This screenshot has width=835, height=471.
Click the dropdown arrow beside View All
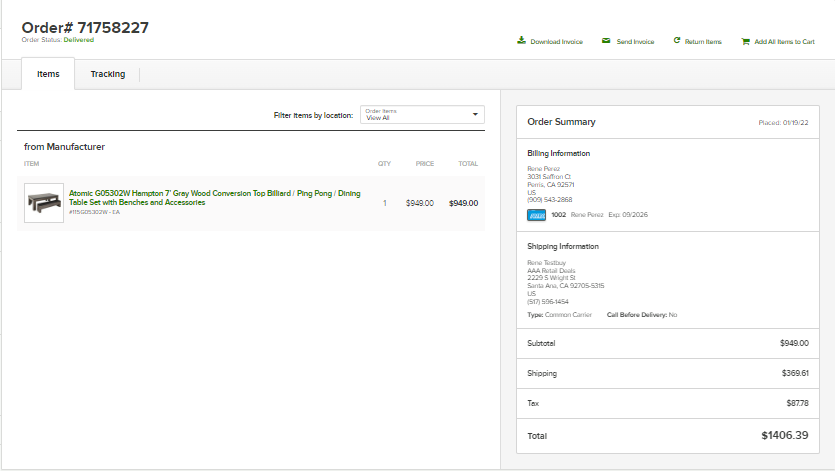coord(475,114)
